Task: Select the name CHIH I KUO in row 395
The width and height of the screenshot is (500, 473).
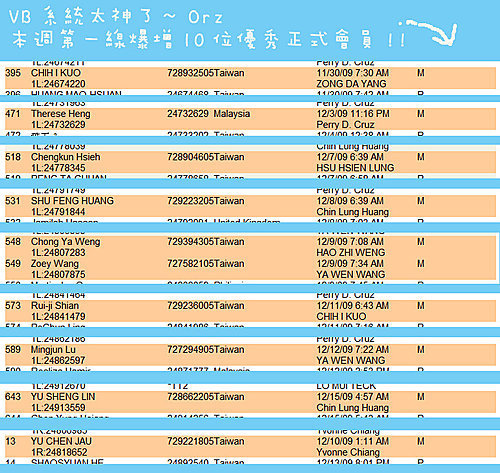Action: [56, 73]
